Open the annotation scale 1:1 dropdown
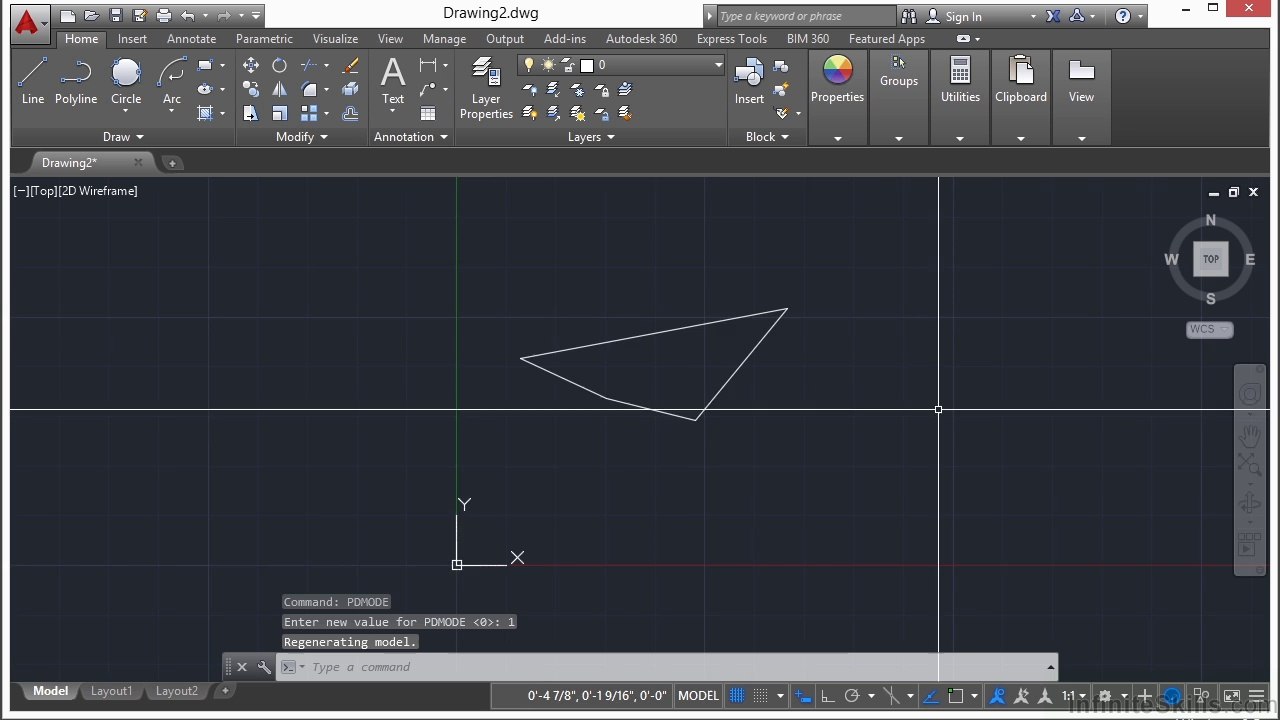The height and width of the screenshot is (720, 1280). (1074, 696)
